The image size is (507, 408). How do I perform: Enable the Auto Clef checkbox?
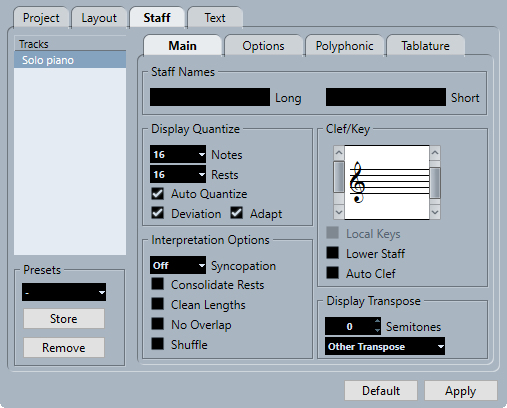click(x=332, y=273)
